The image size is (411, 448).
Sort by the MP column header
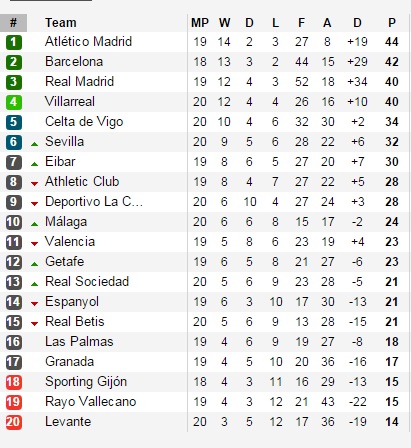point(200,23)
